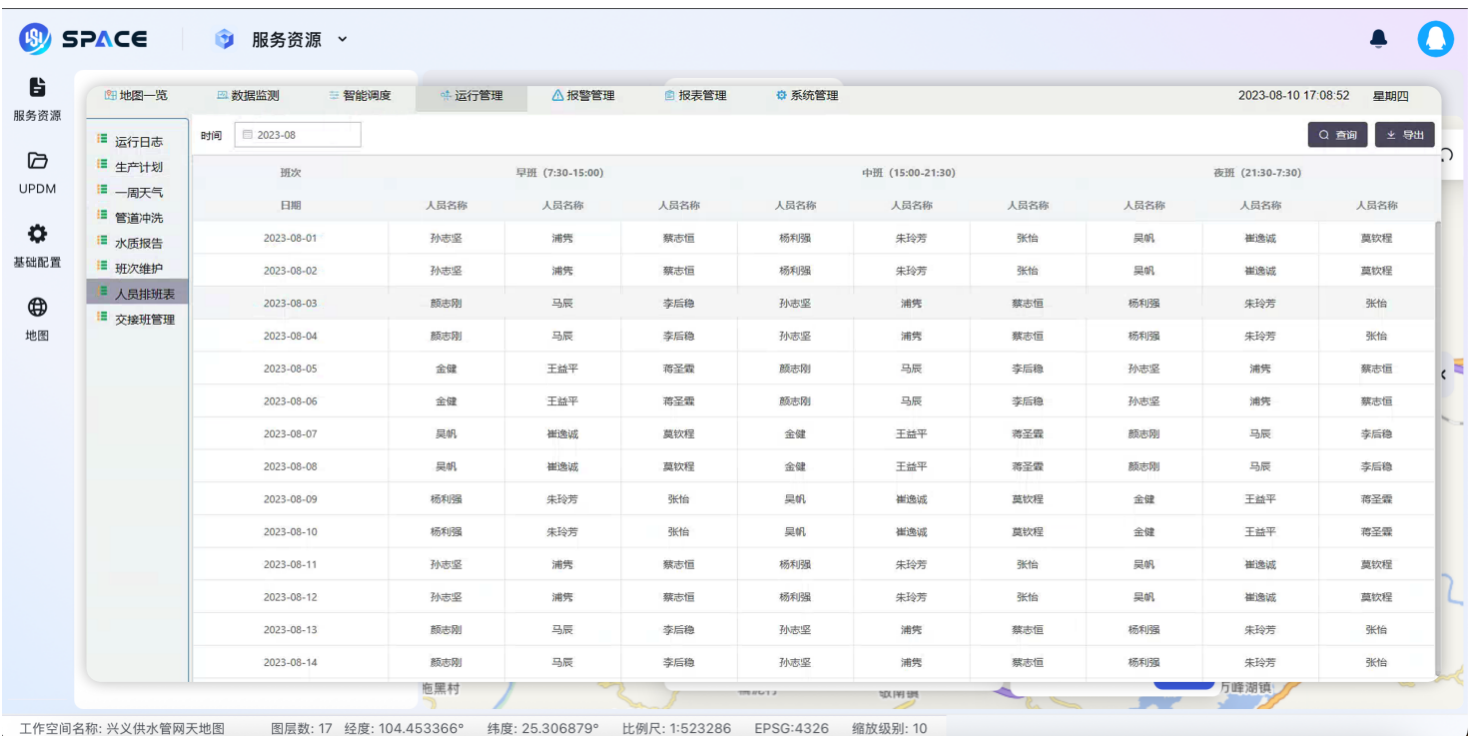Expand the 服务资源 dropdown chevron
This screenshot has width=1470, height=736.
coord(342,39)
